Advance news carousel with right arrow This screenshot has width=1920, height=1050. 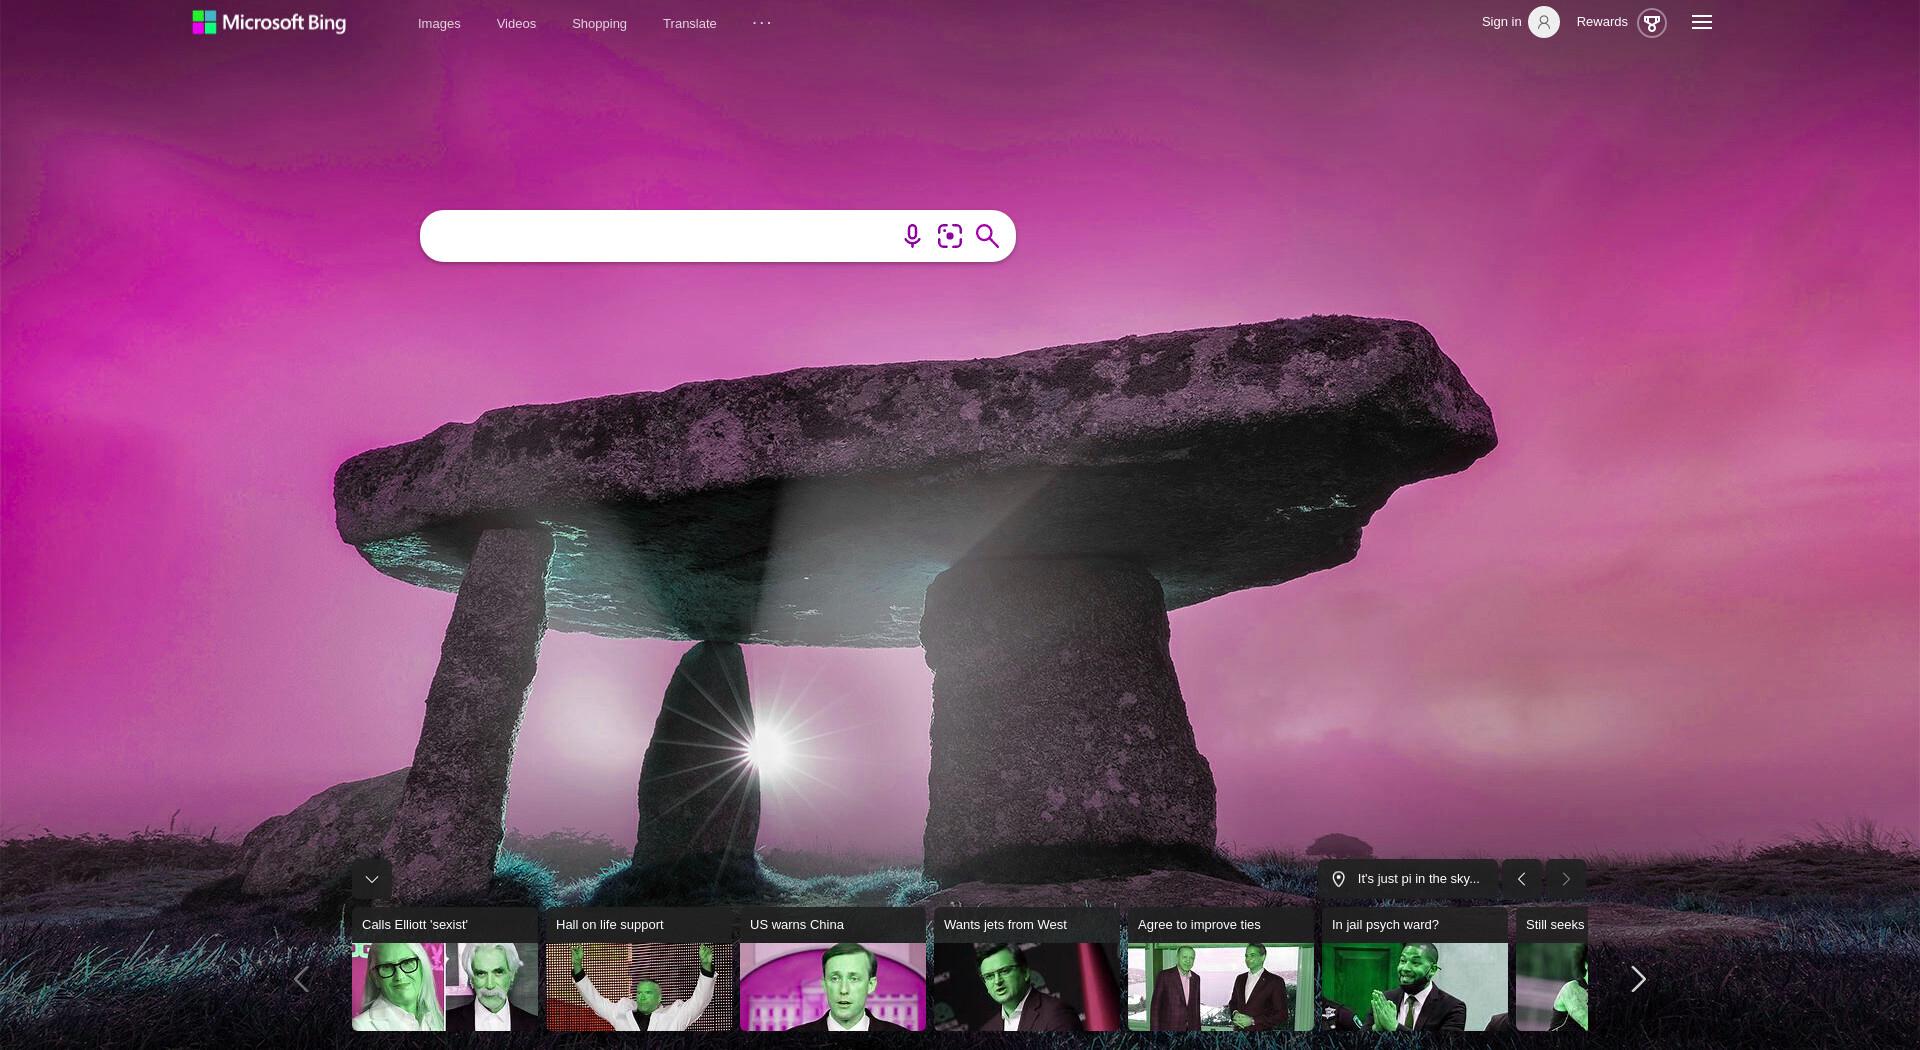click(1638, 979)
